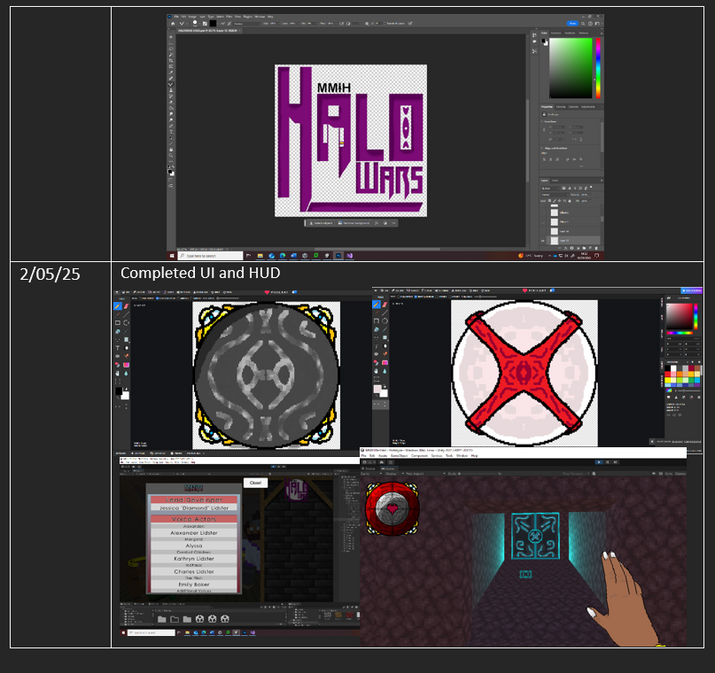Select Bucket fill in right Pixilart window
Viewport: 715px width, 673px height.
click(376, 329)
